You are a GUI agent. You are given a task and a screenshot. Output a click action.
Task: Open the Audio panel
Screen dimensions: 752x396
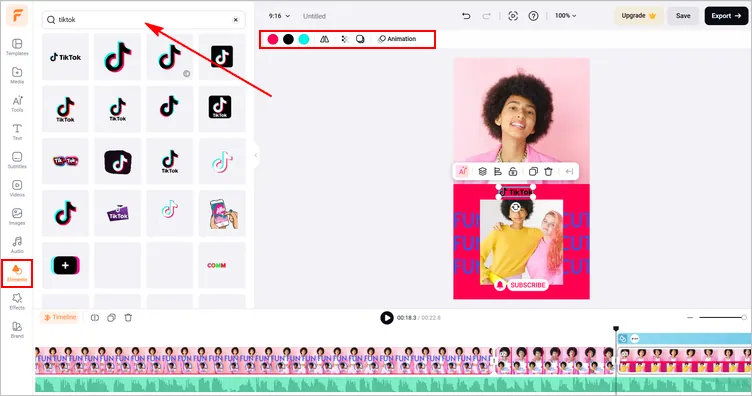point(17,245)
